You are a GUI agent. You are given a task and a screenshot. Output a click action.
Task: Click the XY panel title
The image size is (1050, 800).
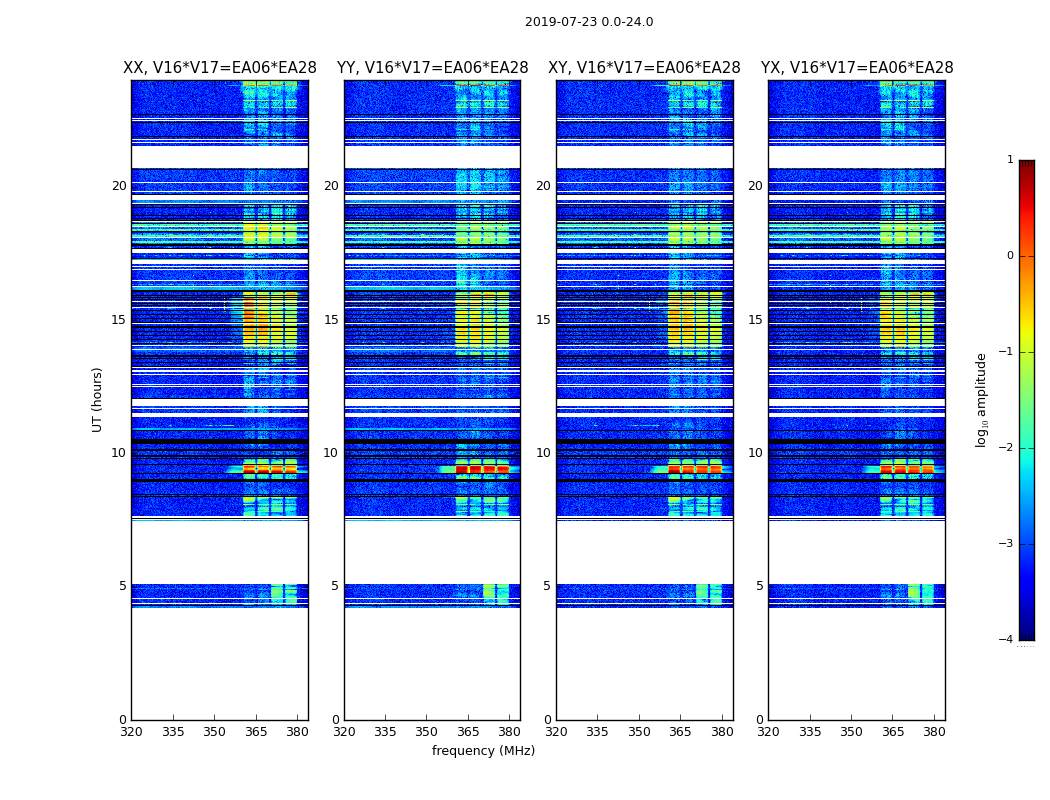pos(644,68)
